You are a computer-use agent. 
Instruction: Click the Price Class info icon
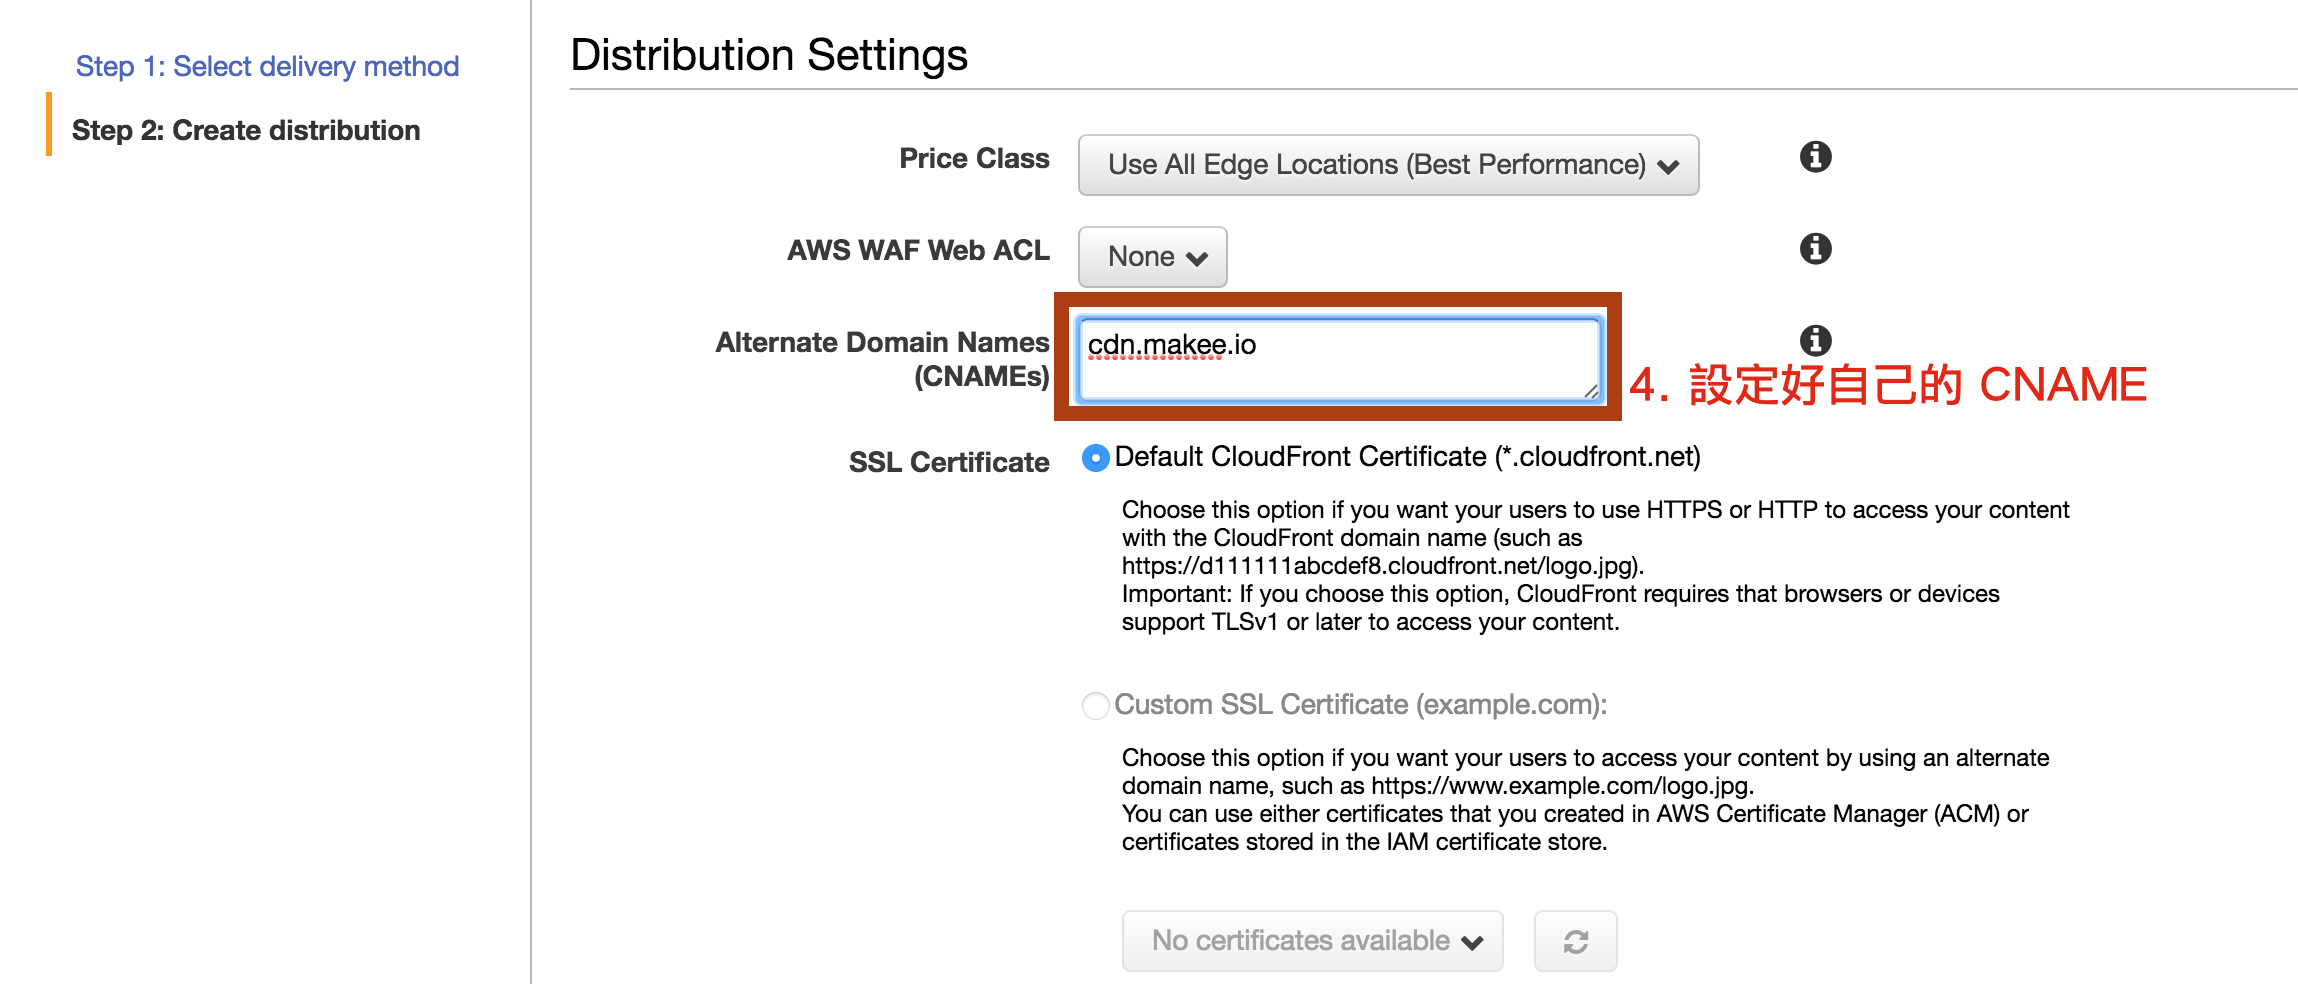click(x=1815, y=157)
